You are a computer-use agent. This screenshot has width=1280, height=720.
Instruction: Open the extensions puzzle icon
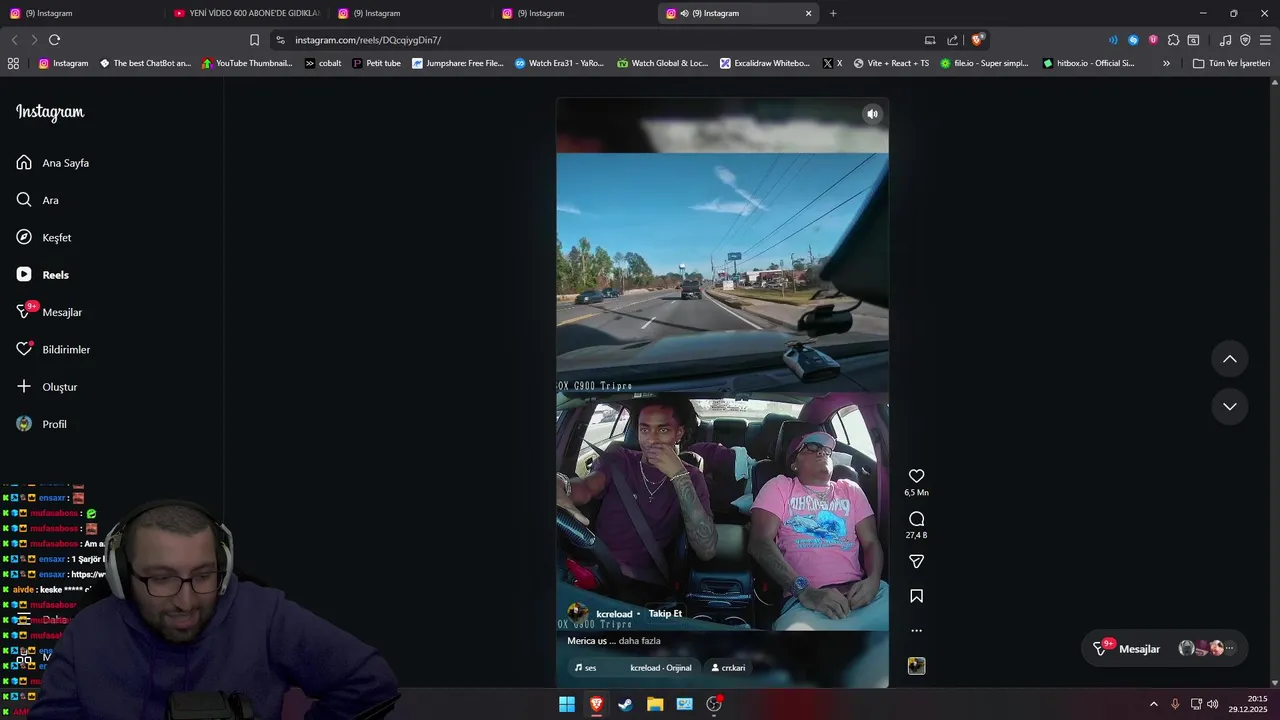click(x=1173, y=40)
